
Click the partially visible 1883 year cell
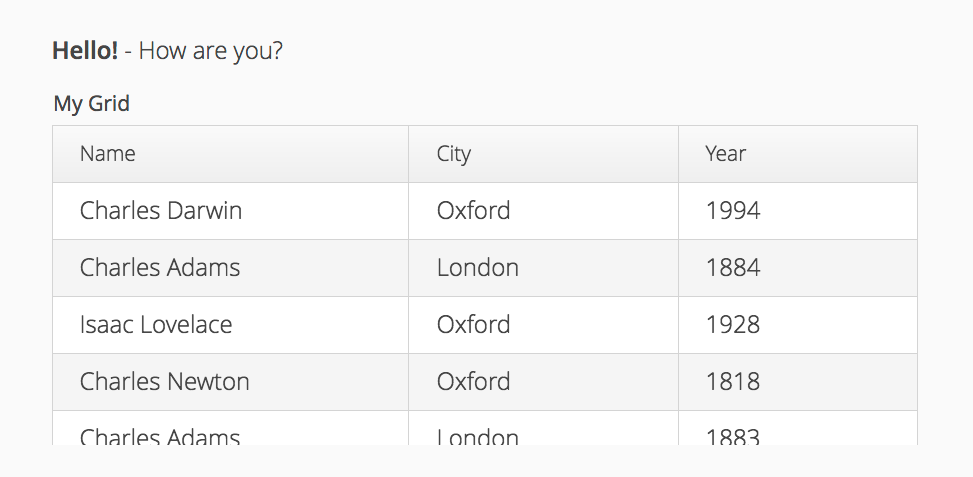coord(798,429)
